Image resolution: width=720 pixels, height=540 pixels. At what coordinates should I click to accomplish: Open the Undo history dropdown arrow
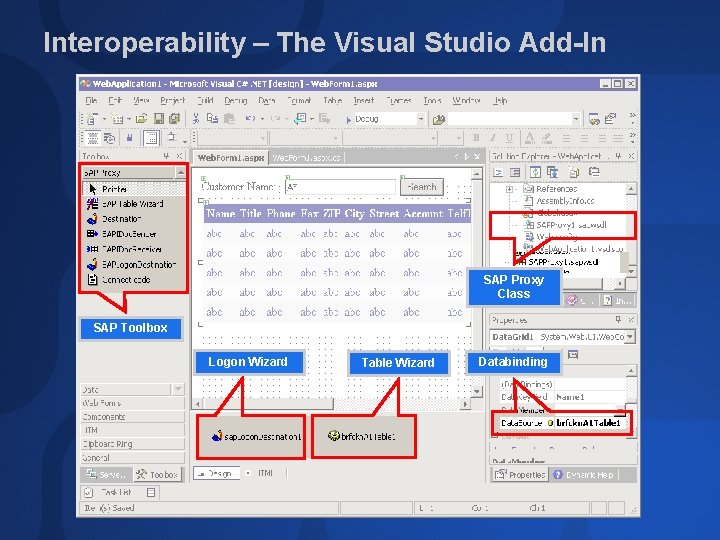[262, 119]
